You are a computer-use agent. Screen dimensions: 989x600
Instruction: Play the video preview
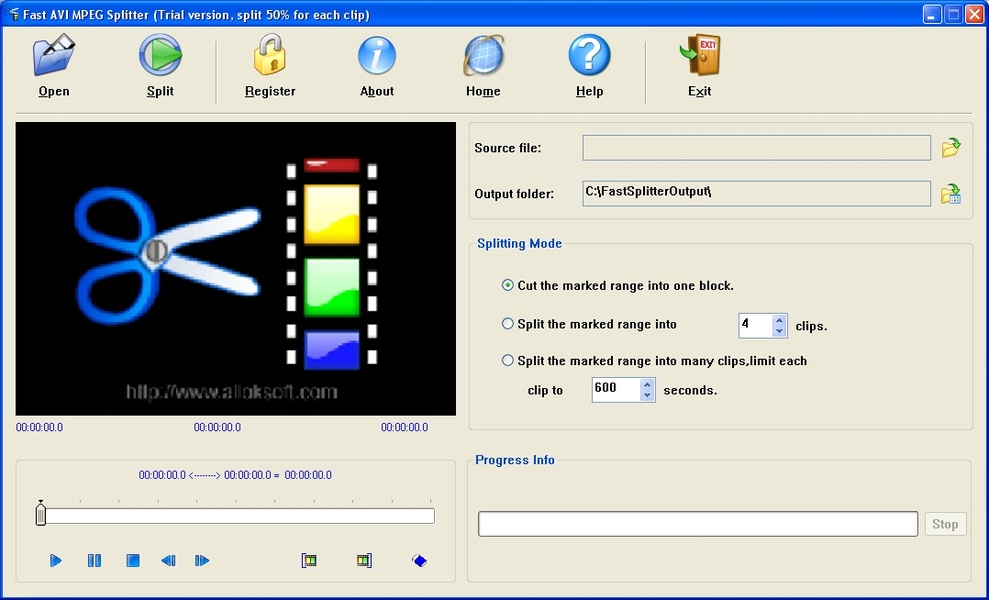56,560
